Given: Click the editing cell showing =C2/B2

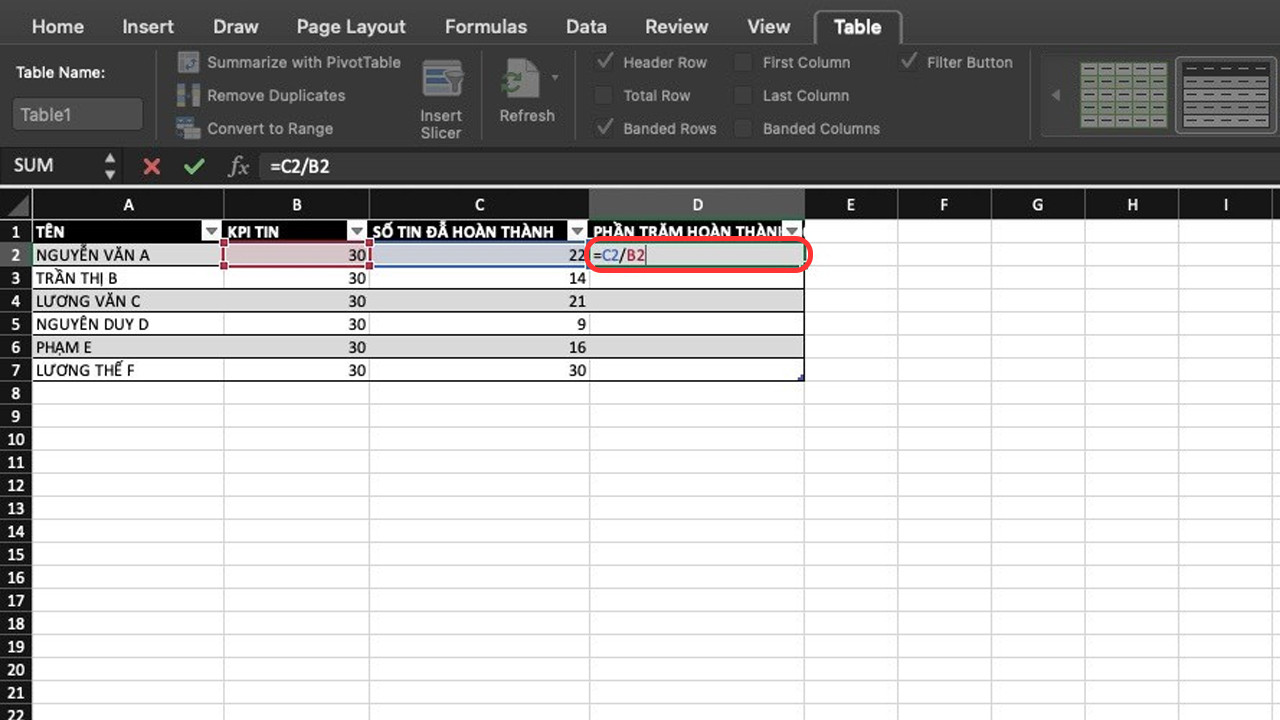Looking at the screenshot, I should (x=697, y=255).
